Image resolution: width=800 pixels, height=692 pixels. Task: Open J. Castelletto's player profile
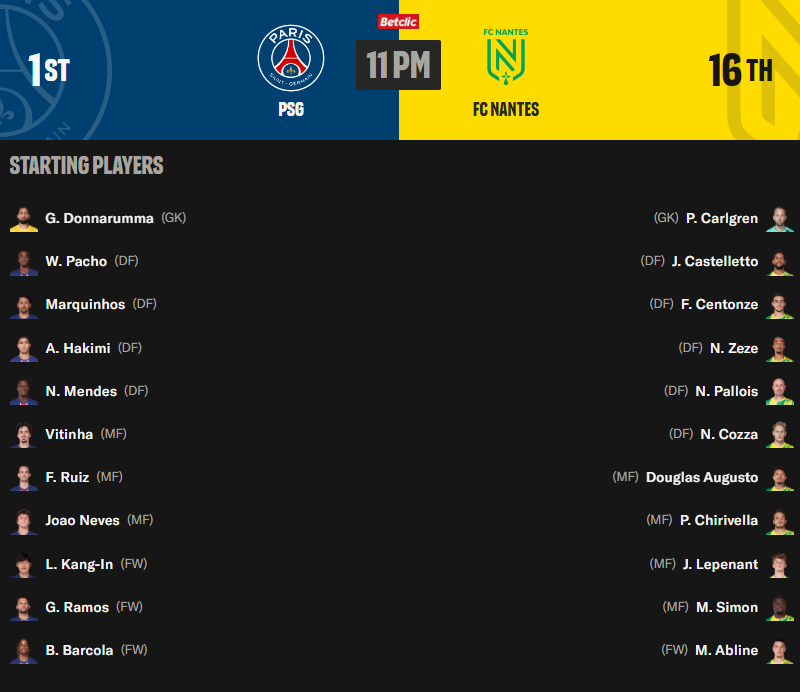715,261
